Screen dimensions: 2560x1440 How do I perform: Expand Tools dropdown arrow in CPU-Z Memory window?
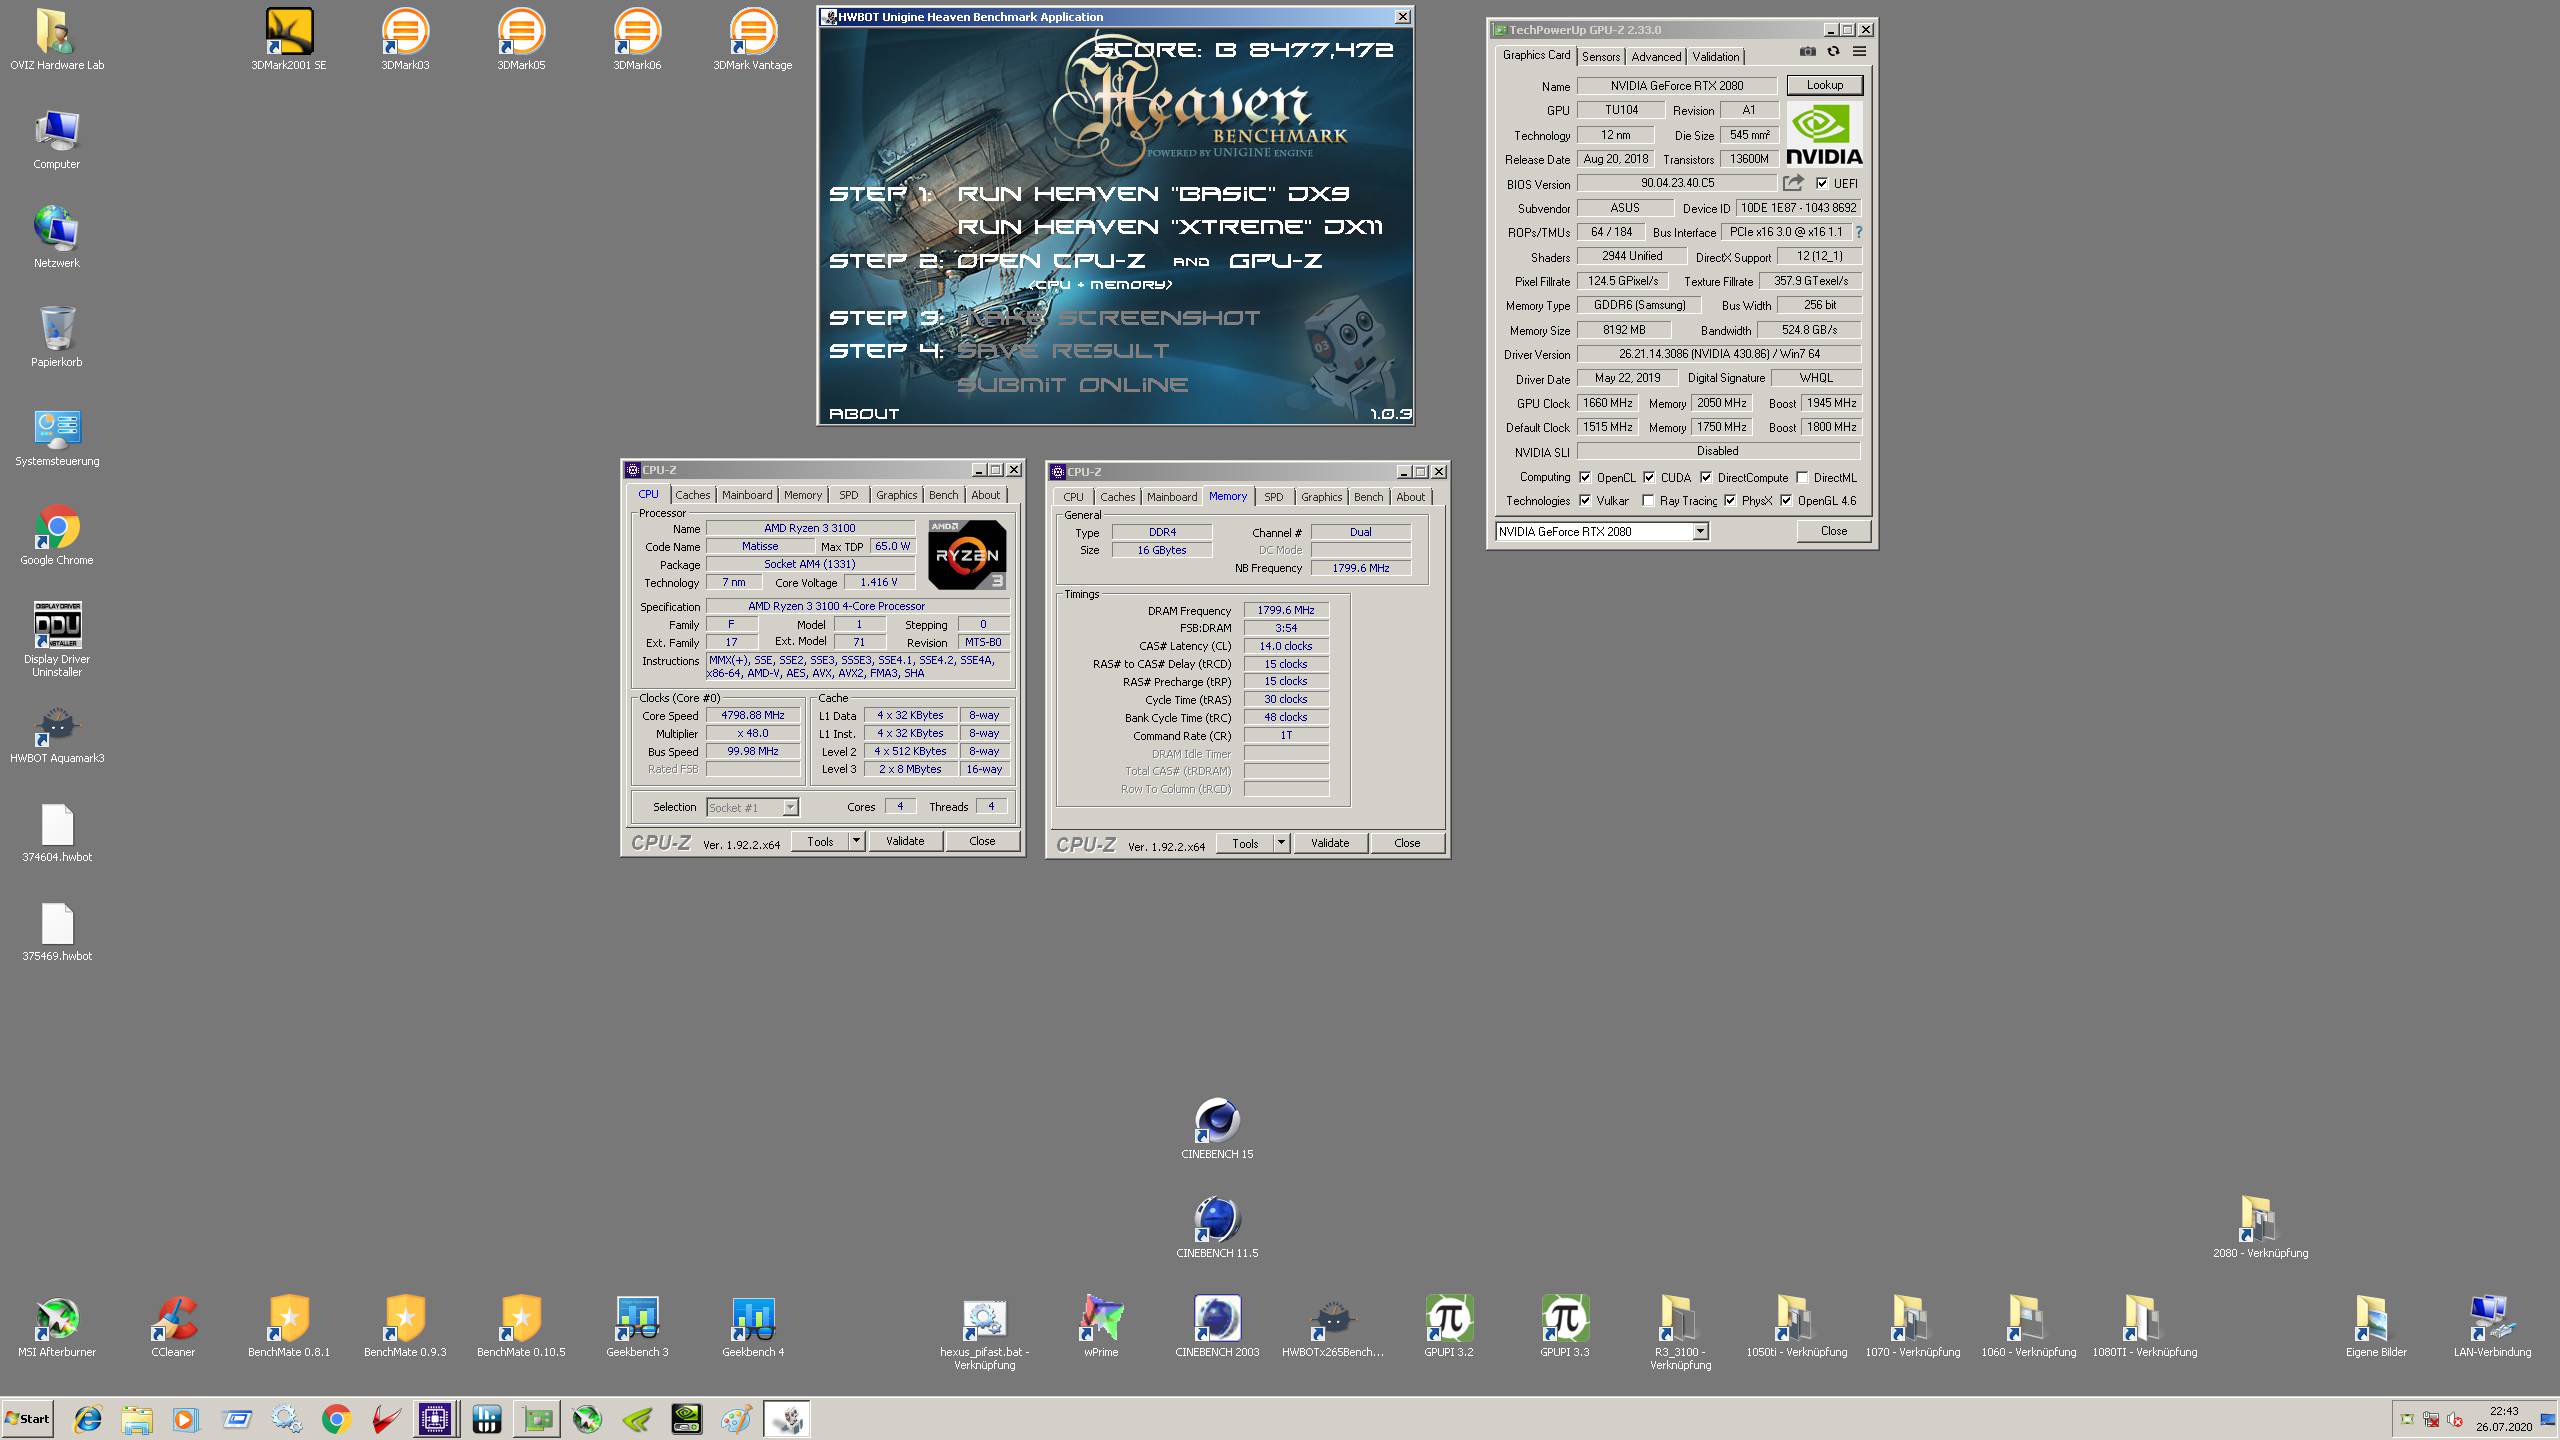pos(1281,843)
